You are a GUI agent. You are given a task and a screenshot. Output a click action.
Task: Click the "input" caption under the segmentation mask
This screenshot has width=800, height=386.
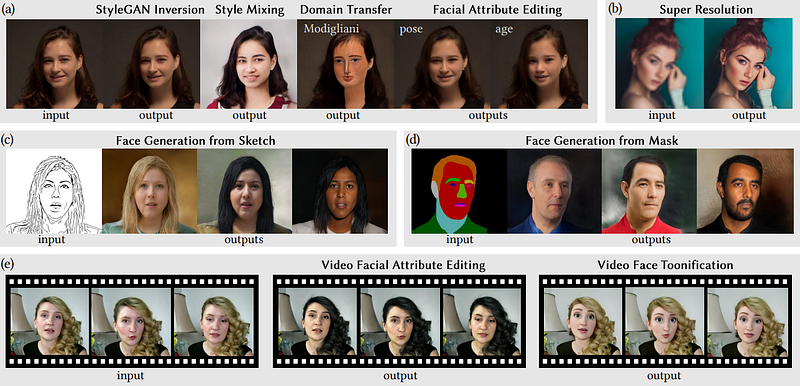point(459,239)
